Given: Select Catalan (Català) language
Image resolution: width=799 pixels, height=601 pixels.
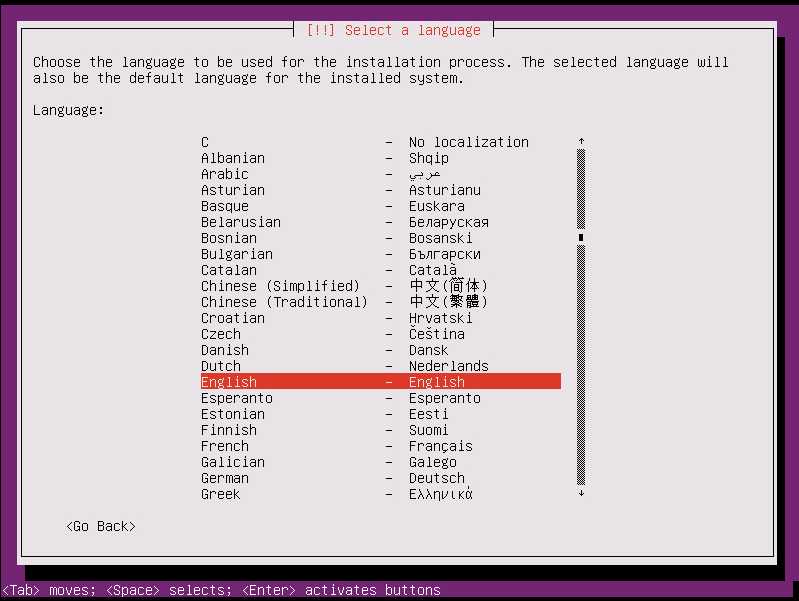Looking at the screenshot, I should [381, 270].
